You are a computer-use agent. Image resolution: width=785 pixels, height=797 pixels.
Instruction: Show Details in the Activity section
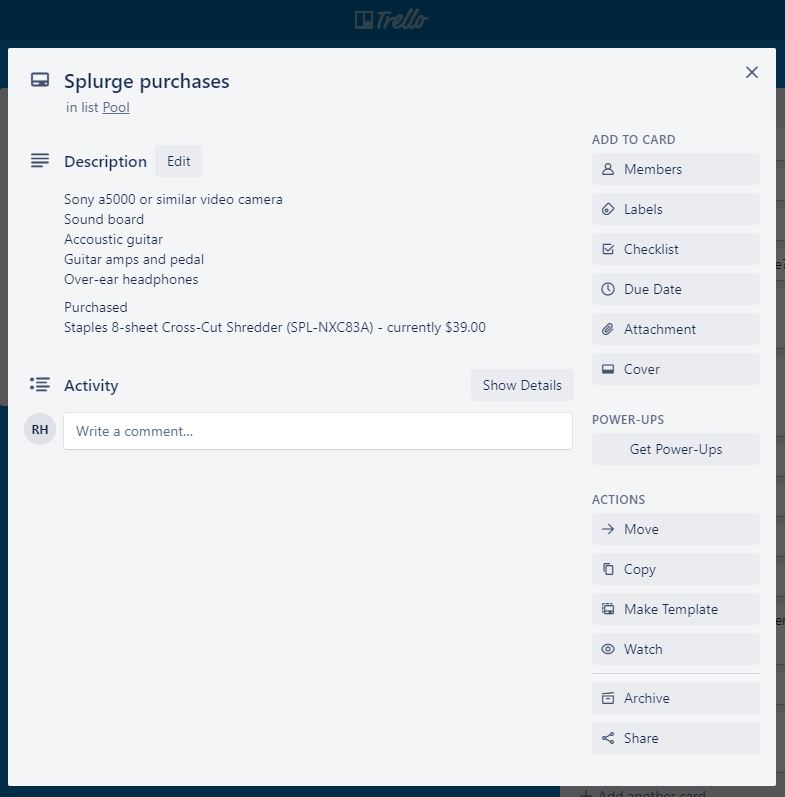(522, 385)
